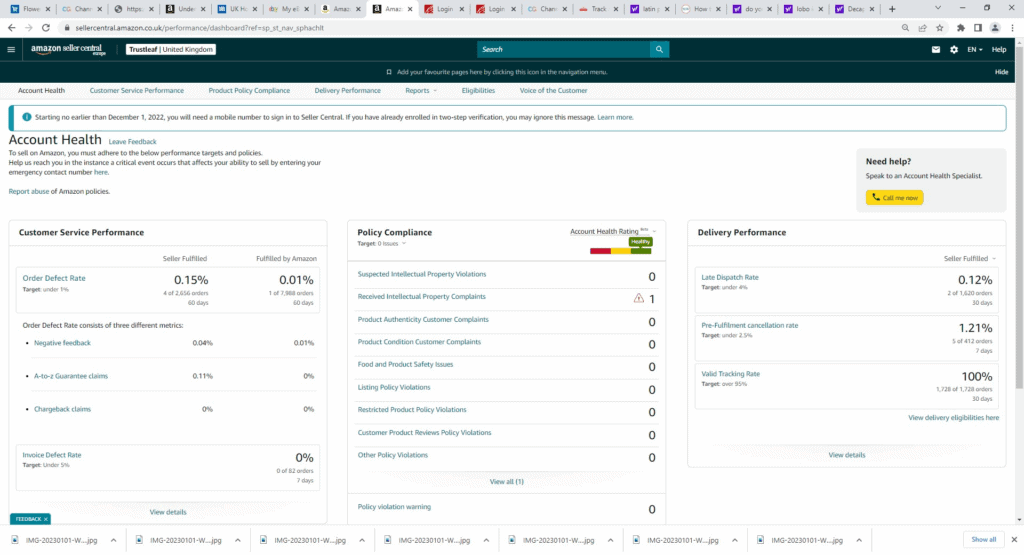The height and width of the screenshot is (555, 1024).
Task: Click the search magnifier button
Action: 659,49
